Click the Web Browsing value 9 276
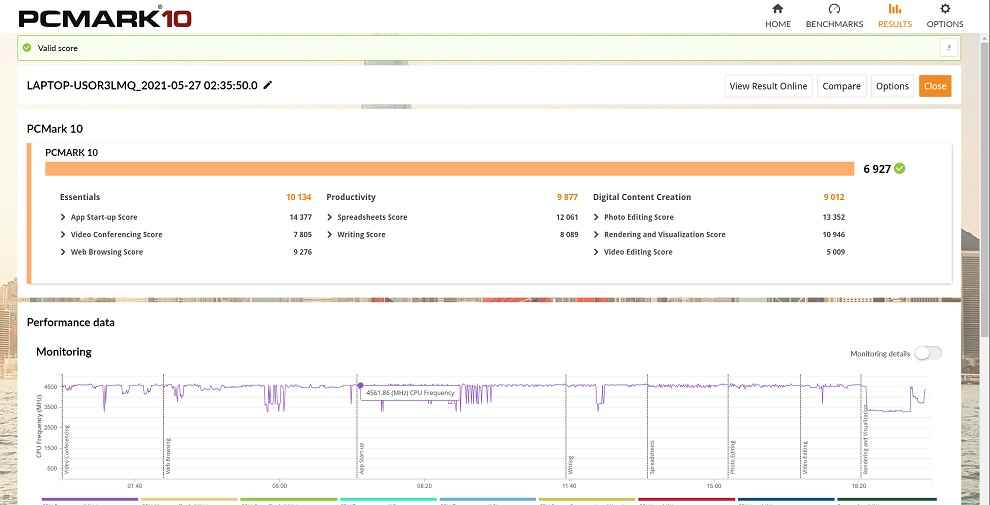 pyautogui.click(x=302, y=252)
